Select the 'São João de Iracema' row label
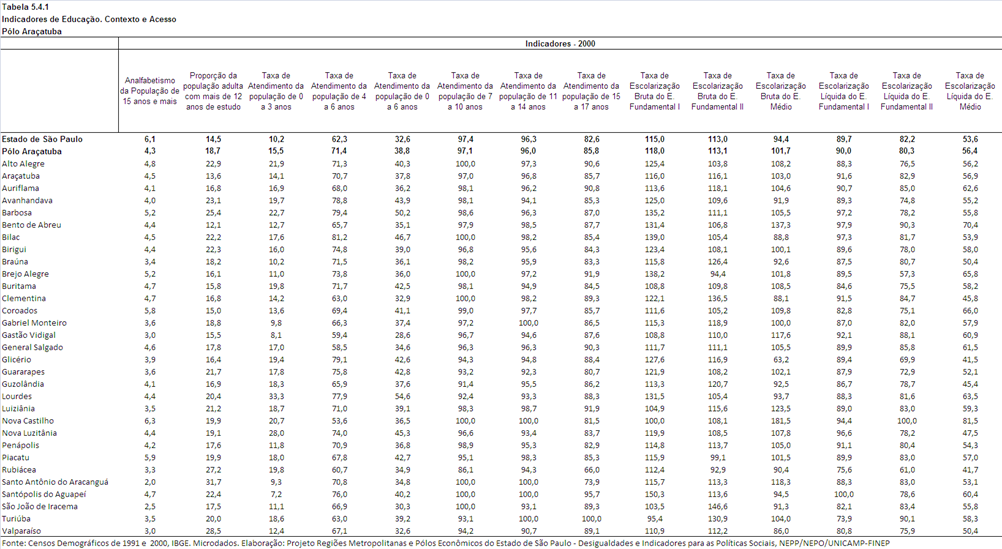 (40, 507)
